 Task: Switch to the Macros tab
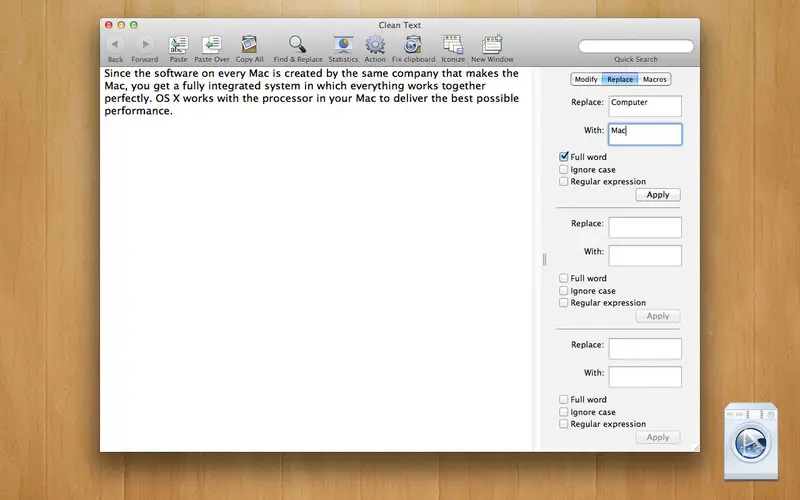(x=655, y=79)
